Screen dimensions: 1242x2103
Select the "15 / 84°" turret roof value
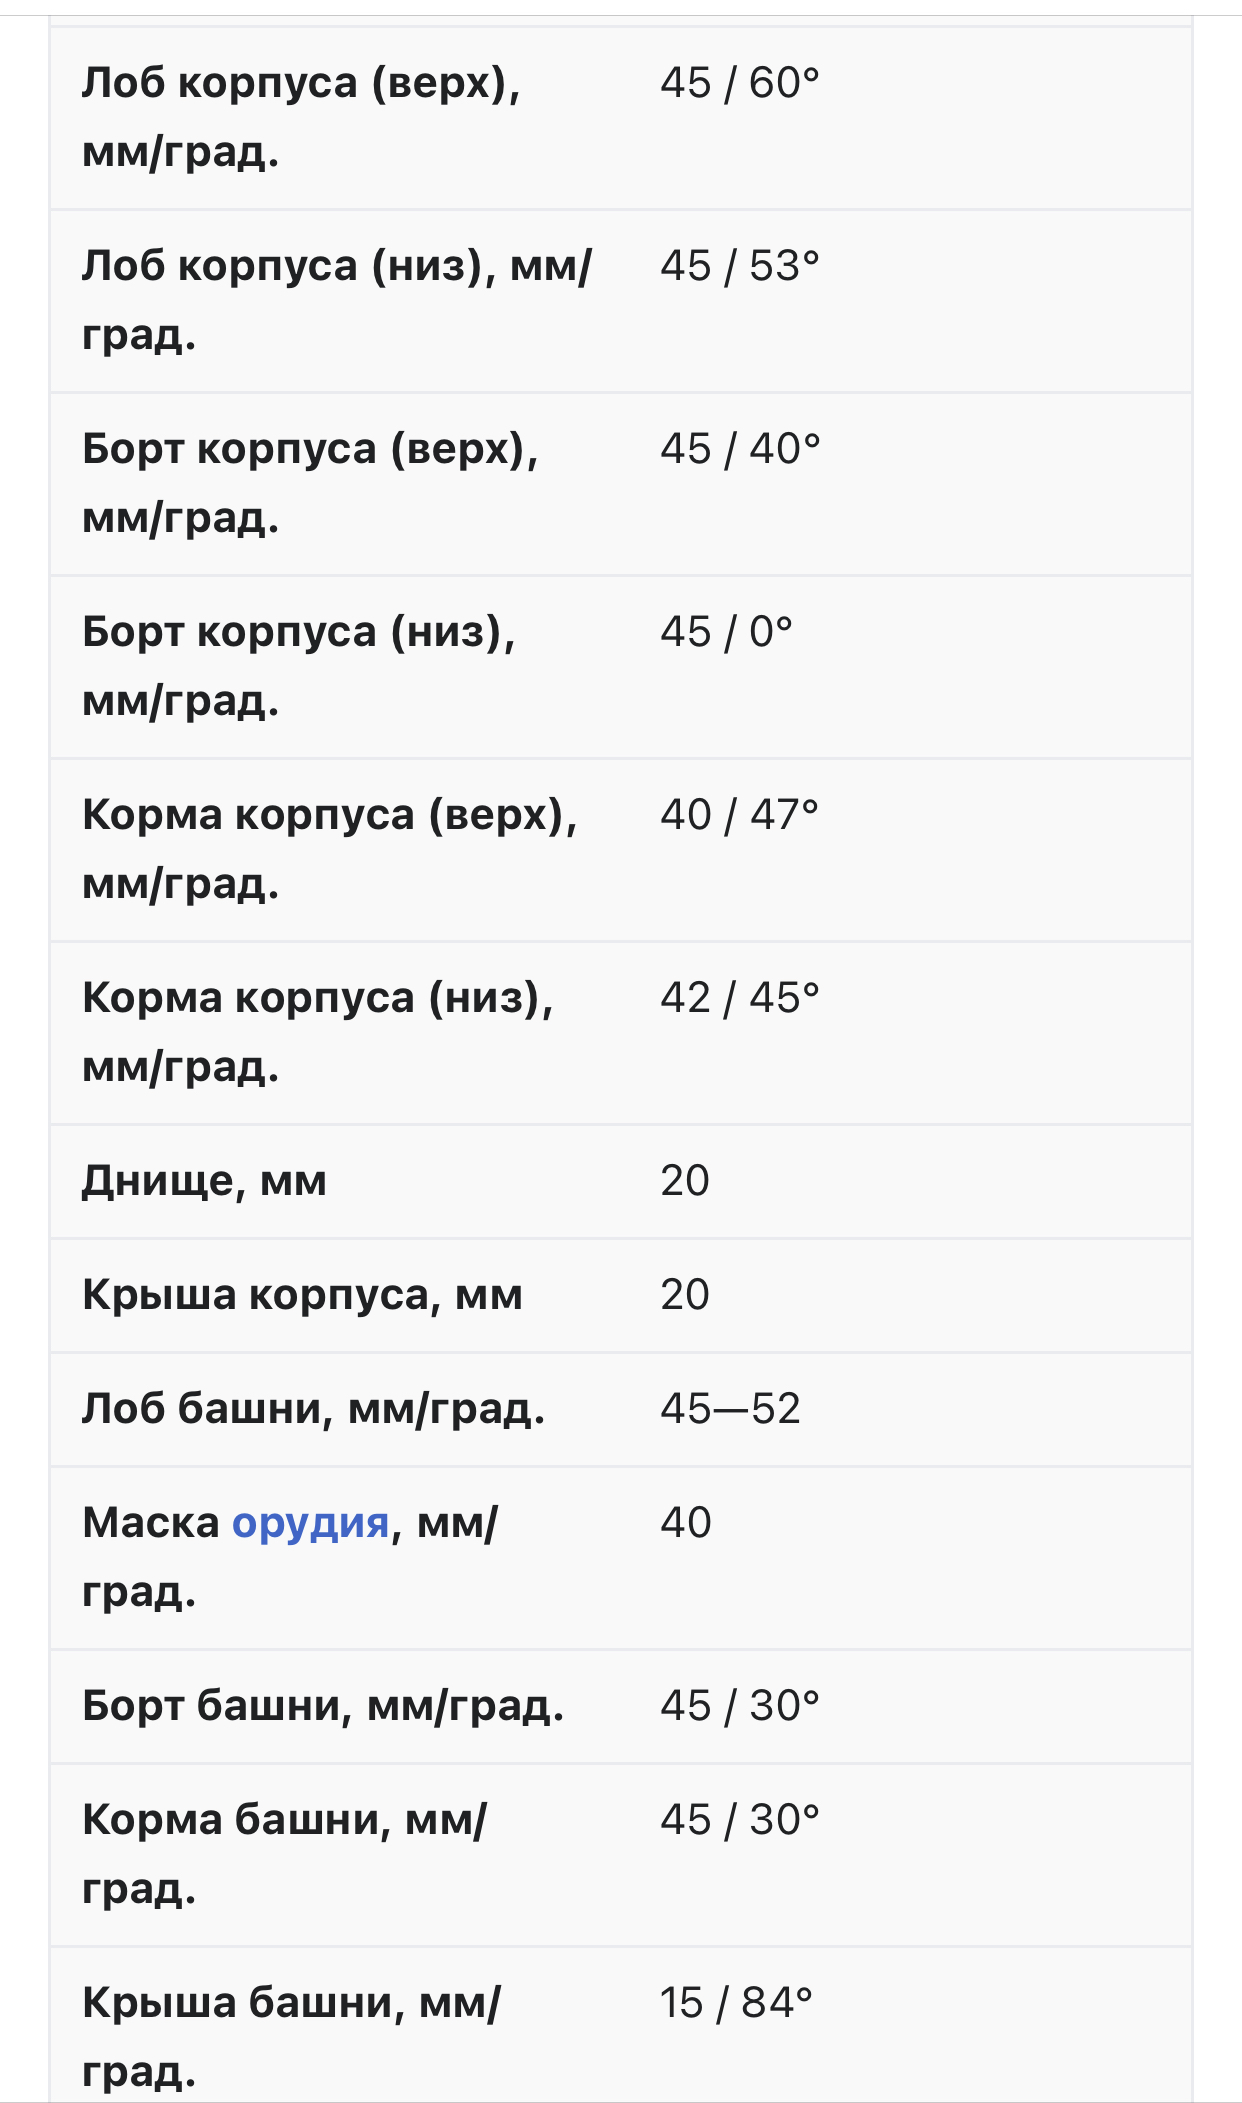[x=735, y=2003]
